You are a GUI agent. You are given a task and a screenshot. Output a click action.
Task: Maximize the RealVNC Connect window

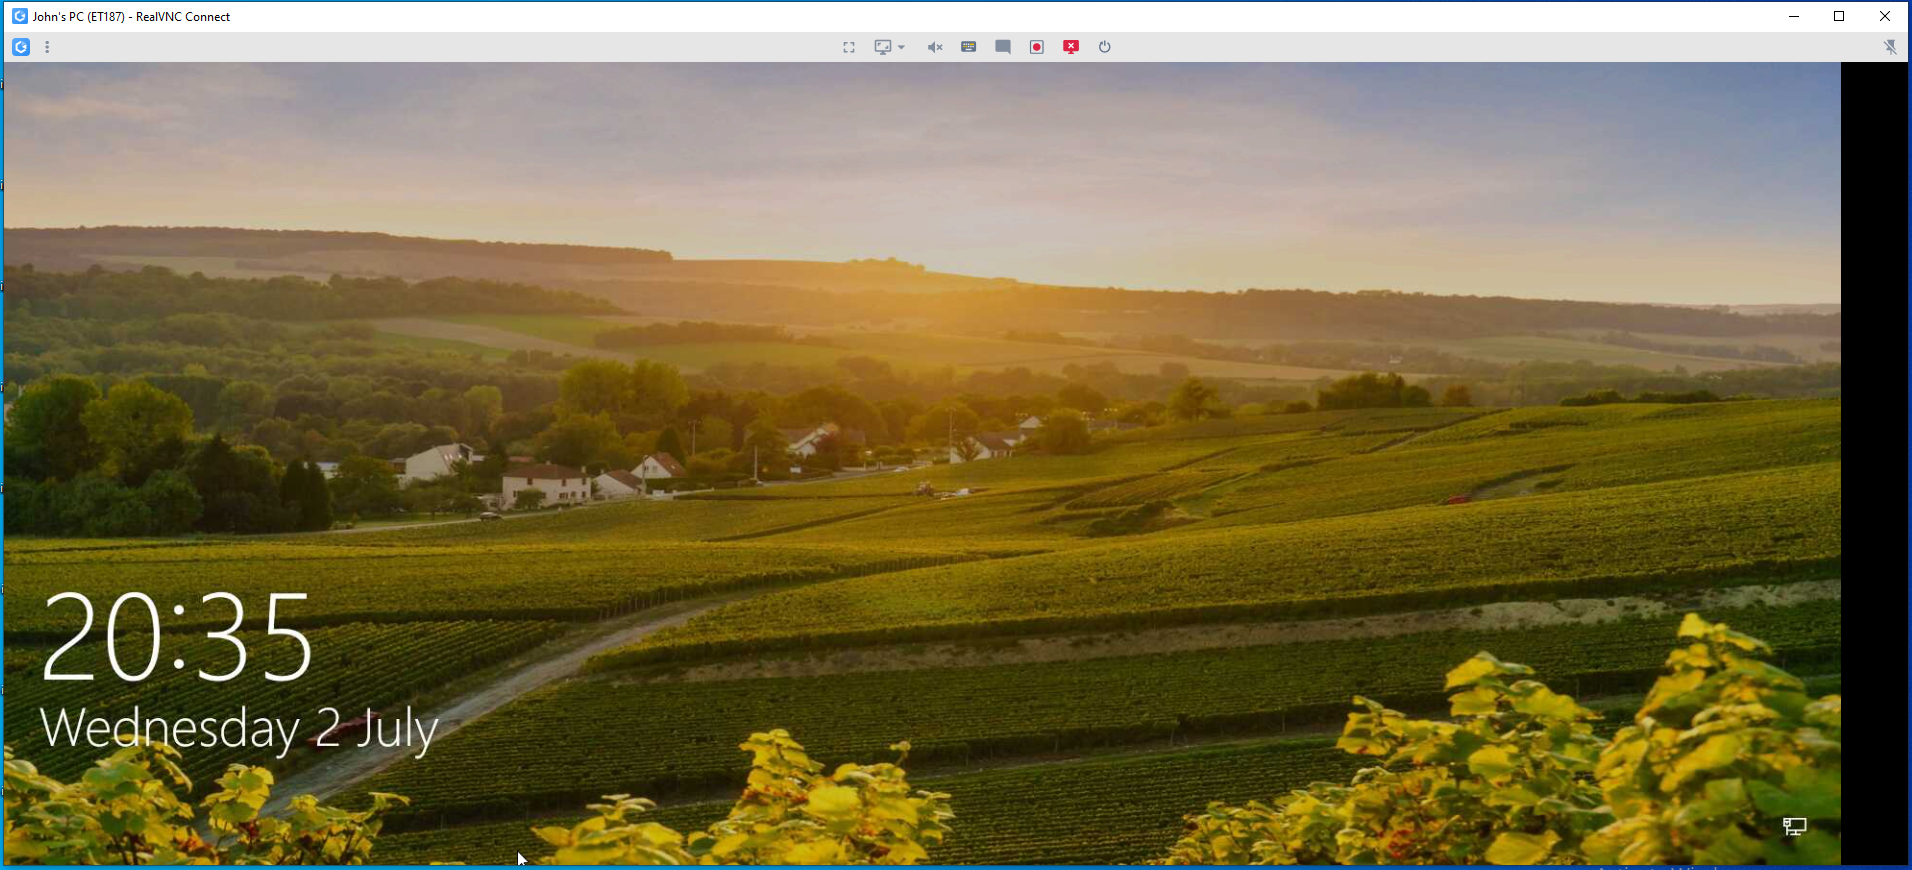1839,16
